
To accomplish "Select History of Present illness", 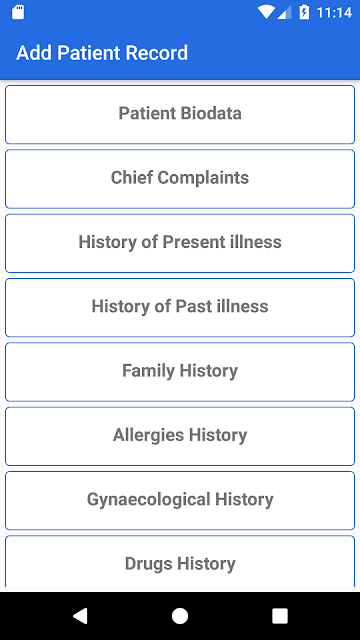I will (x=180, y=243).
